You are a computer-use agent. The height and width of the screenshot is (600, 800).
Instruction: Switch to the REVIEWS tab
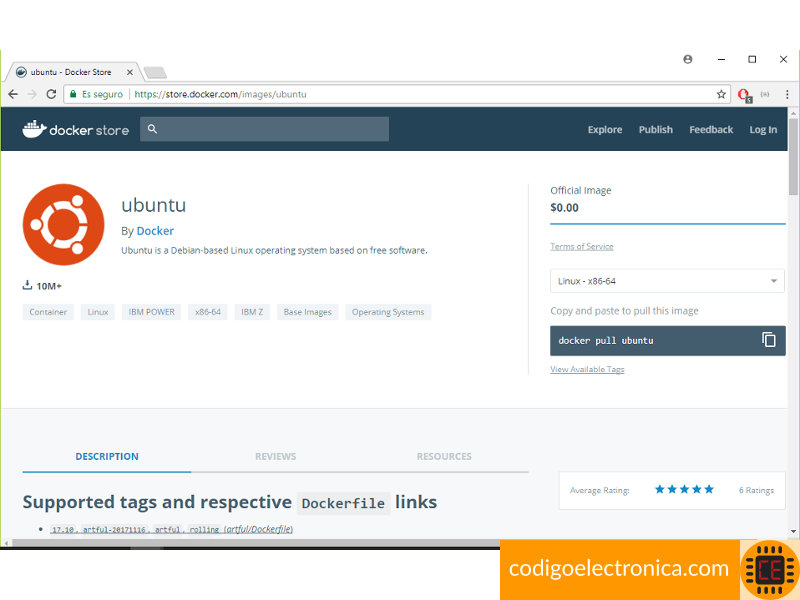(x=276, y=456)
